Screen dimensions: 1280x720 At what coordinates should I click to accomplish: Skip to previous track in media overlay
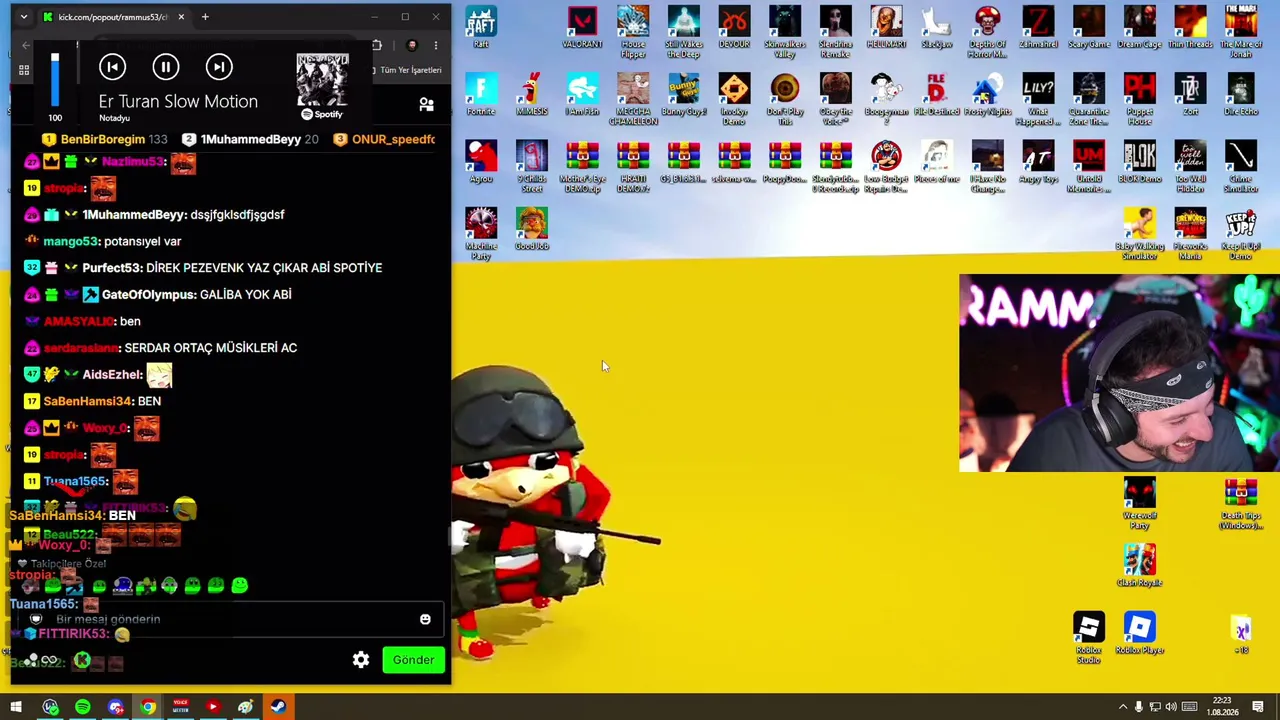[112, 67]
